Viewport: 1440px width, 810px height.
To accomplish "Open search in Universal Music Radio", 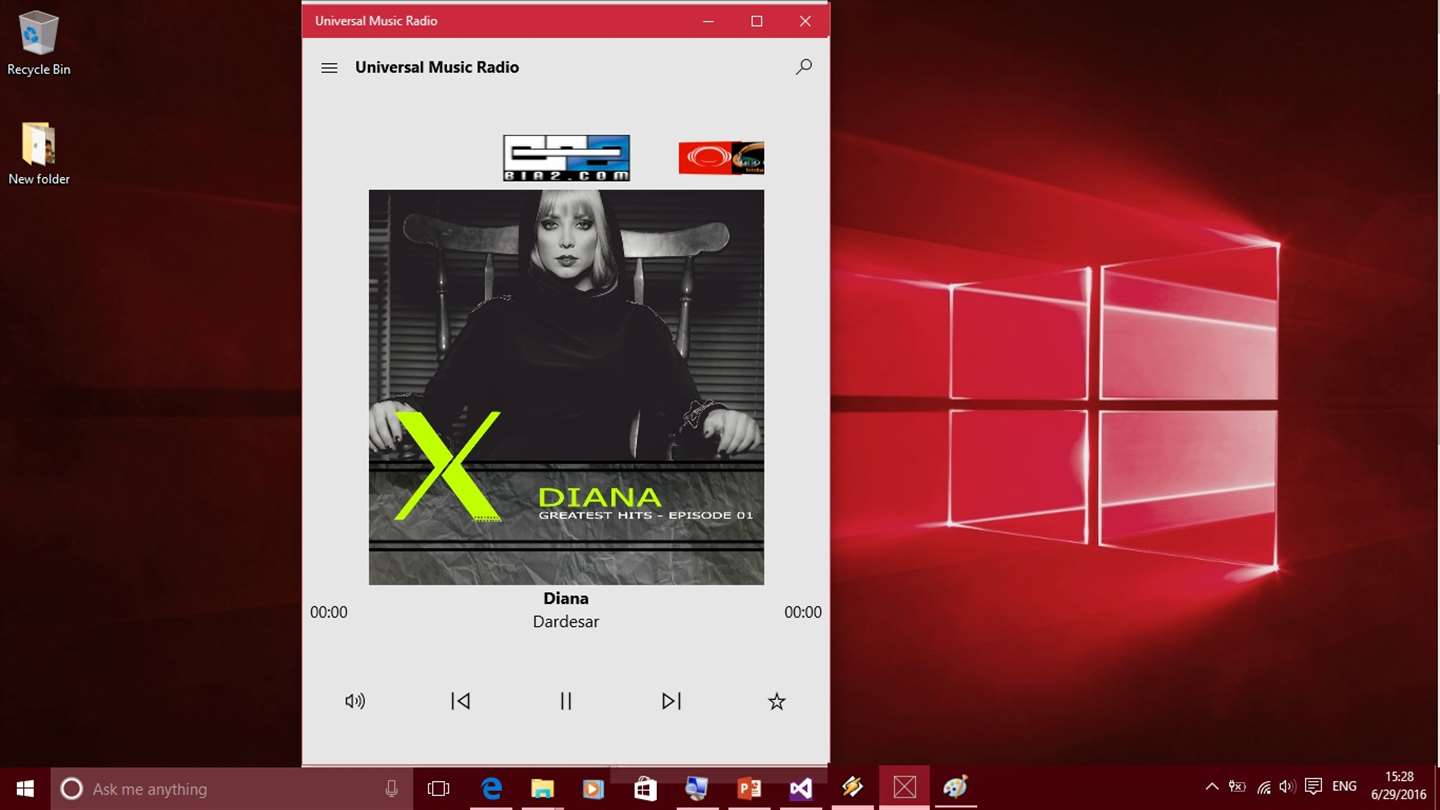I will coord(803,67).
